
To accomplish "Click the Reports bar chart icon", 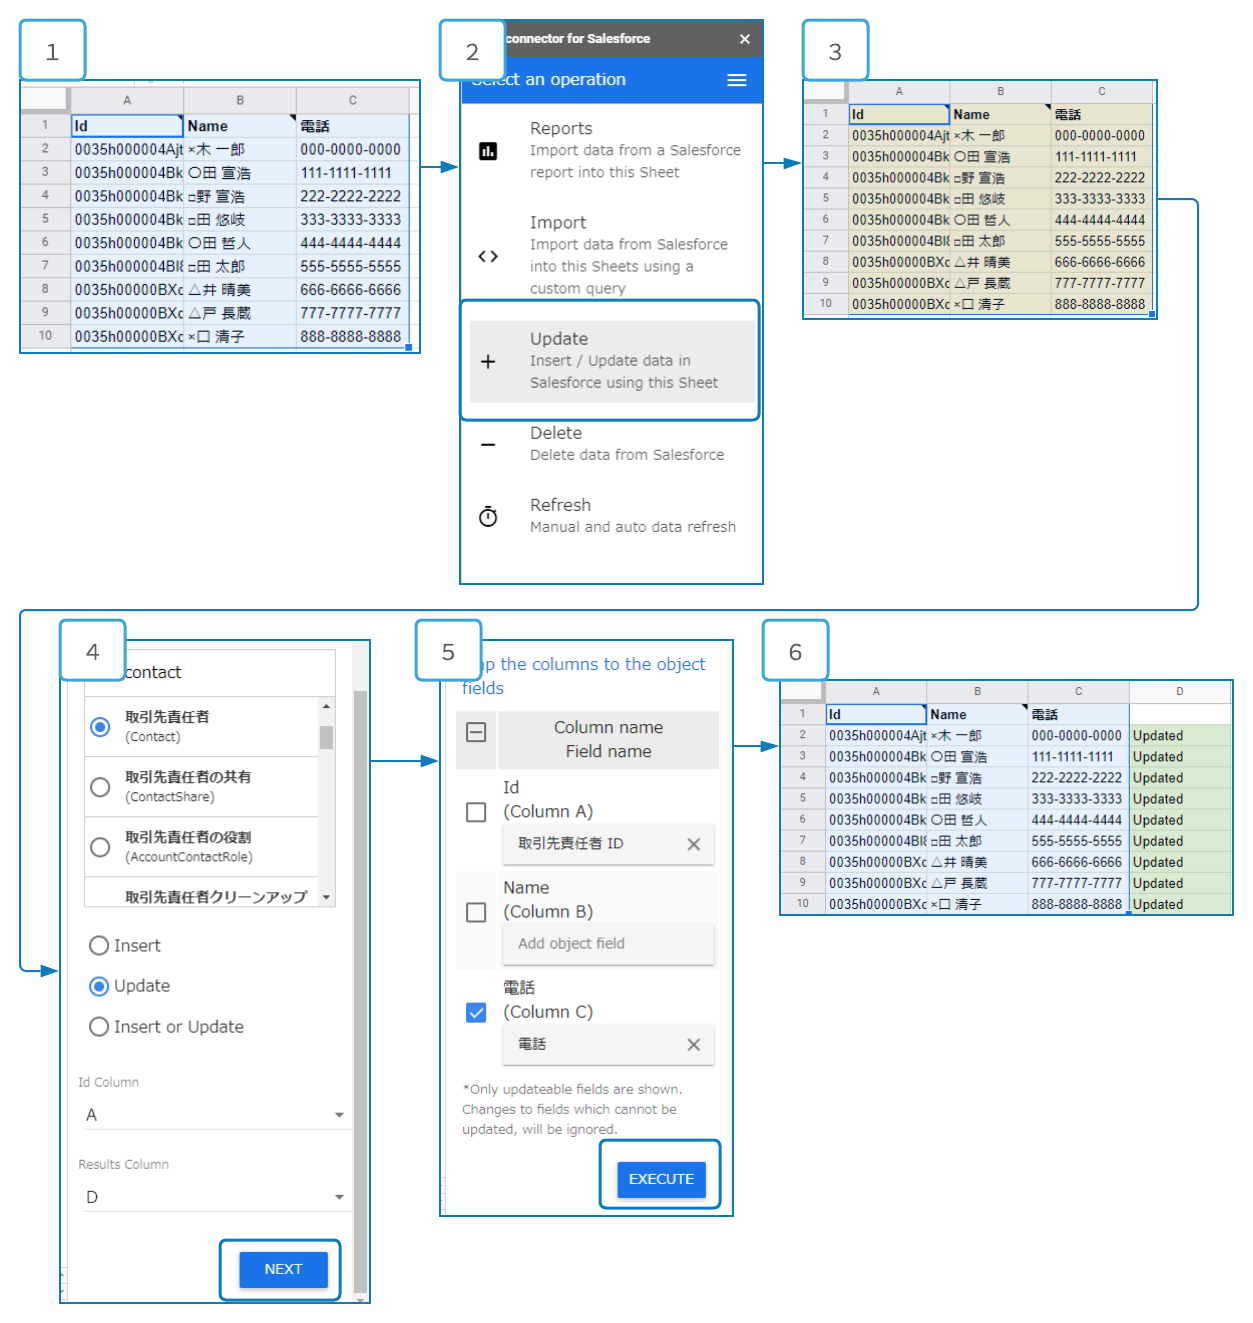I will tap(488, 151).
